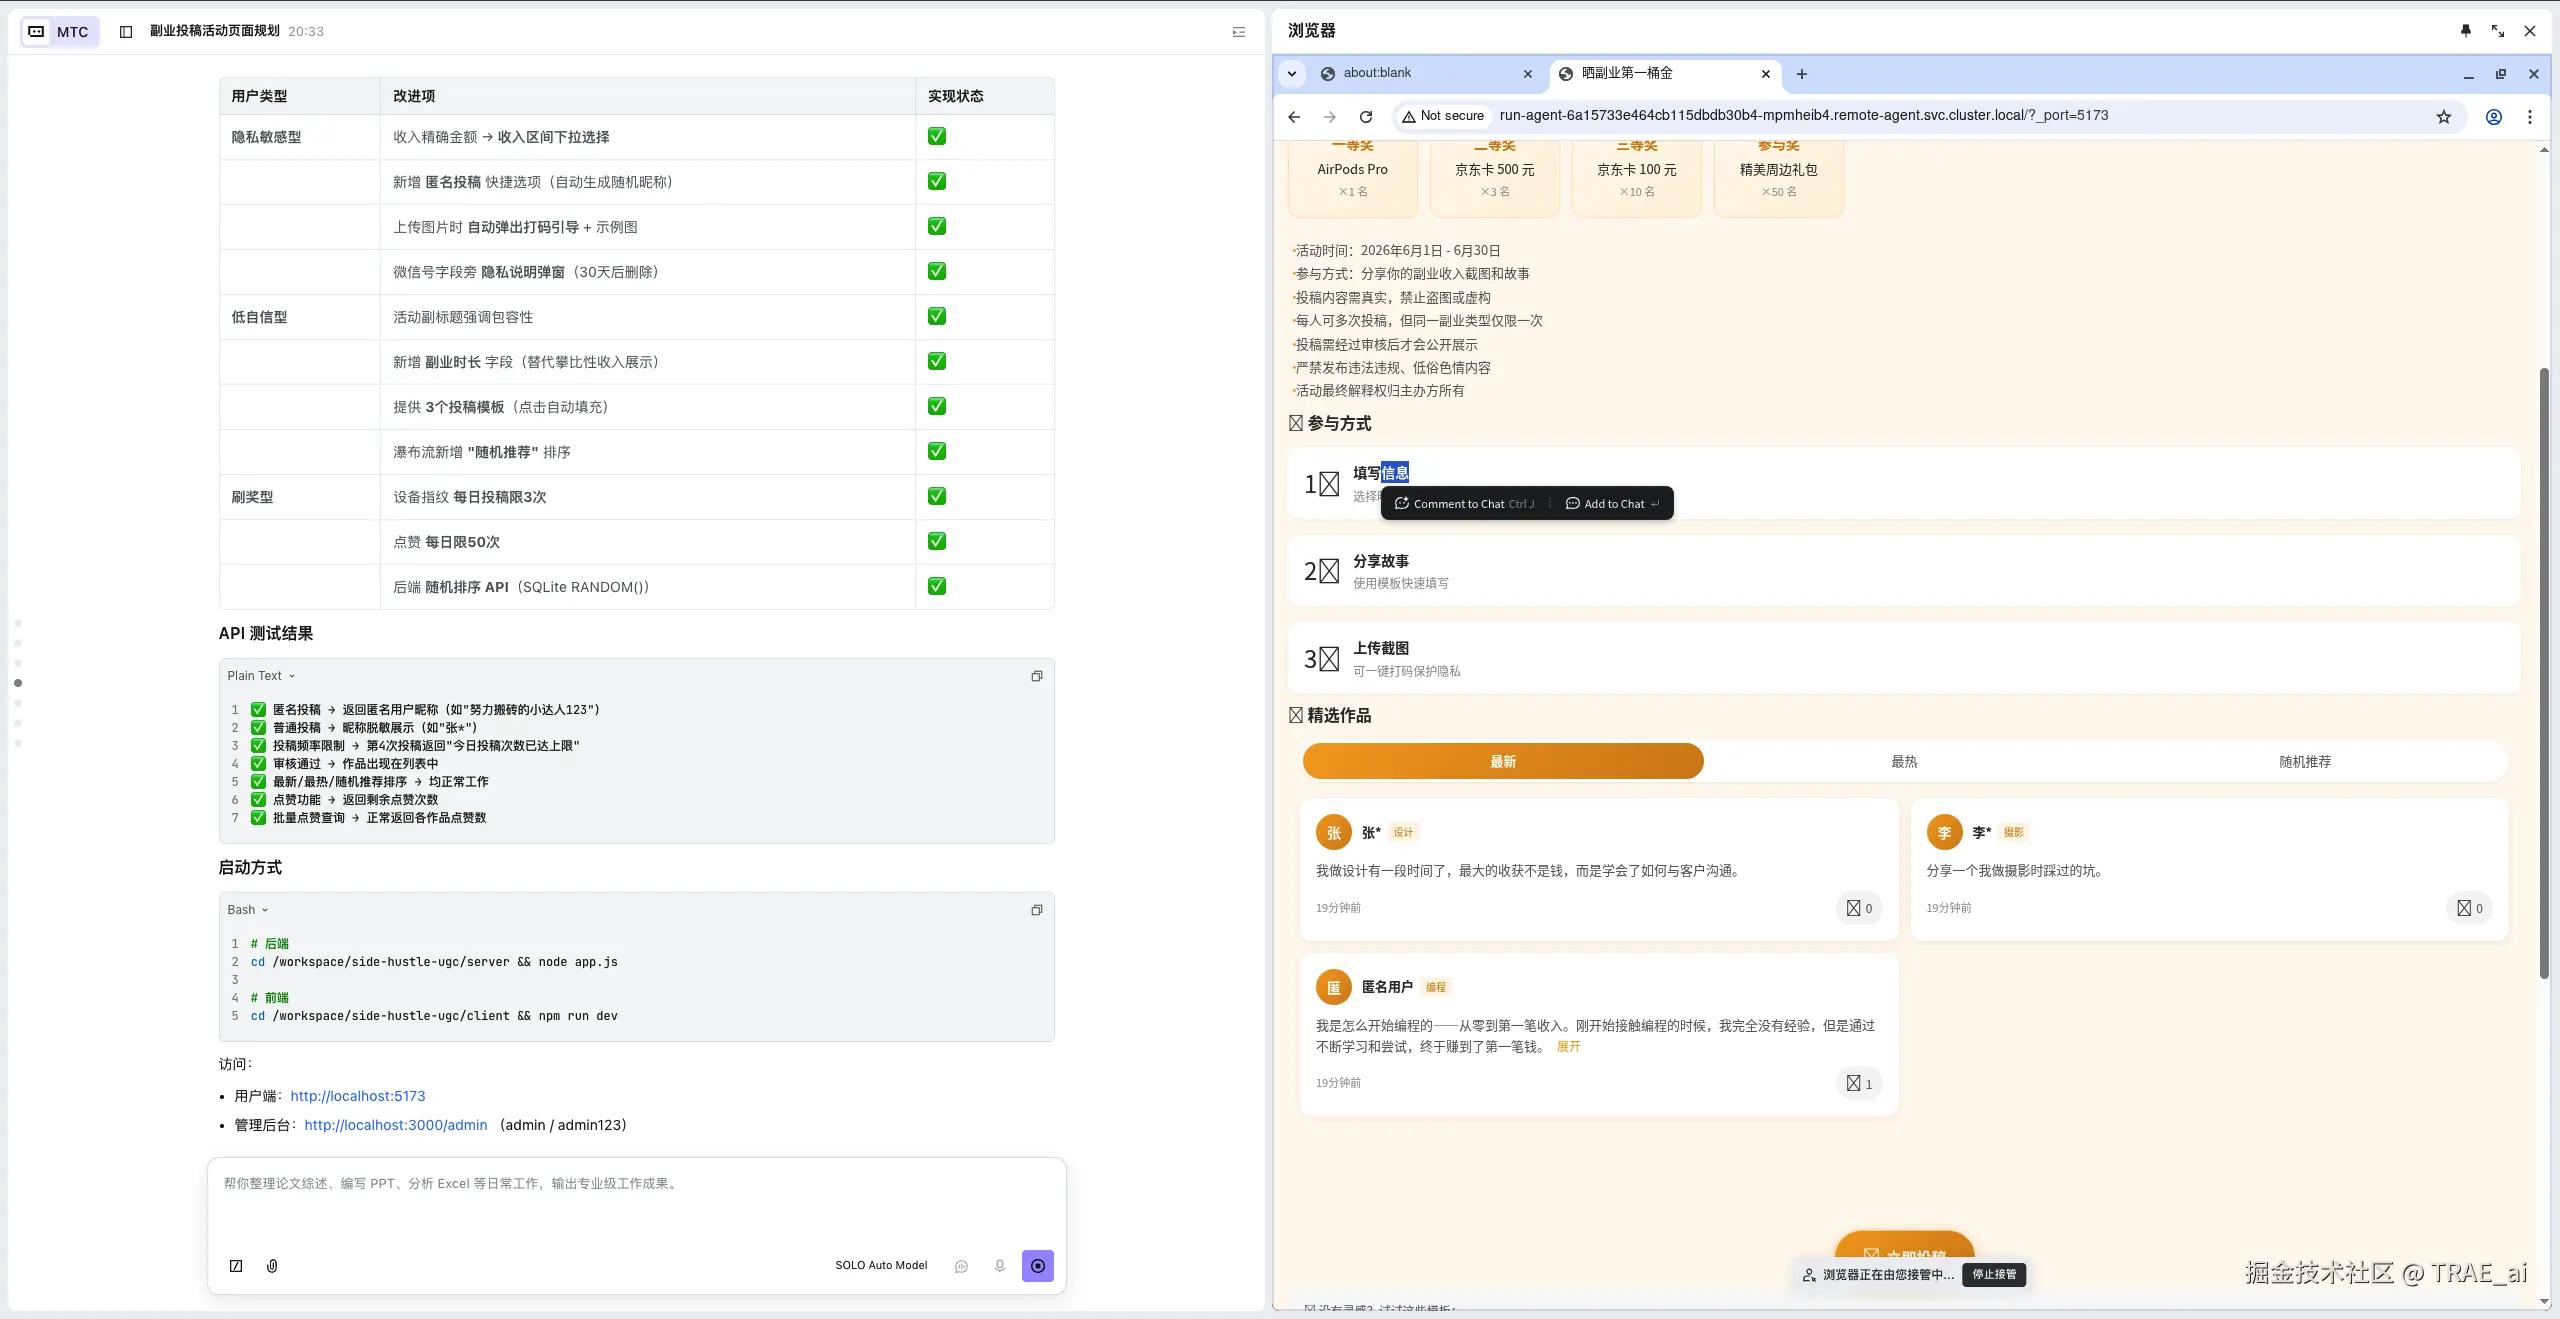Click the Not secure site info chip
This screenshot has width=2560, height=1319.
1442,116
